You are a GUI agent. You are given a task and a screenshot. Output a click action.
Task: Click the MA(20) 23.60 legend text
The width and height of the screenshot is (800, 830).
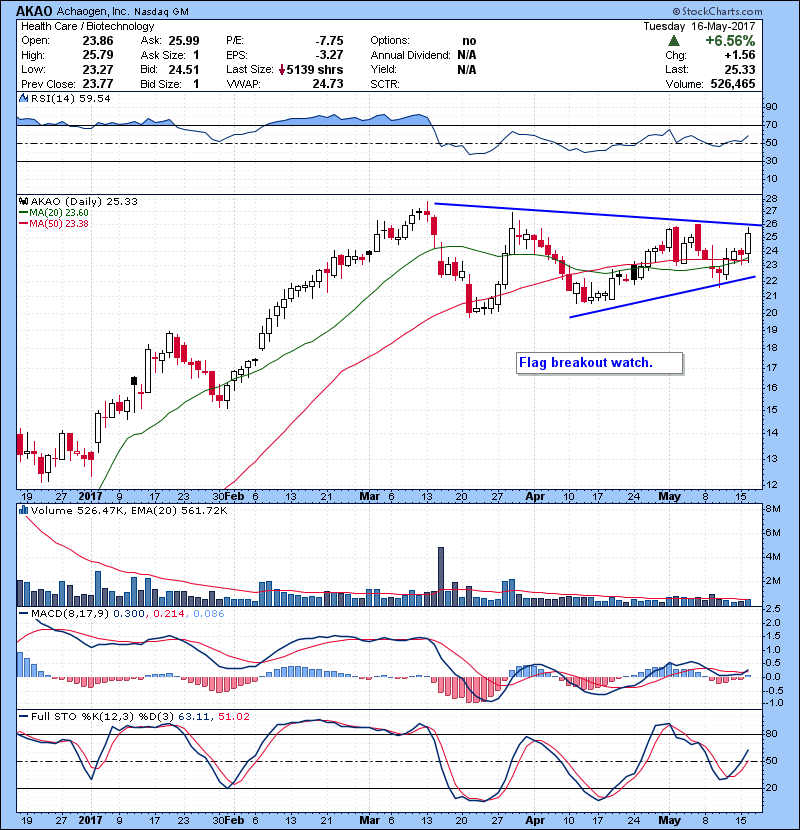point(59,212)
